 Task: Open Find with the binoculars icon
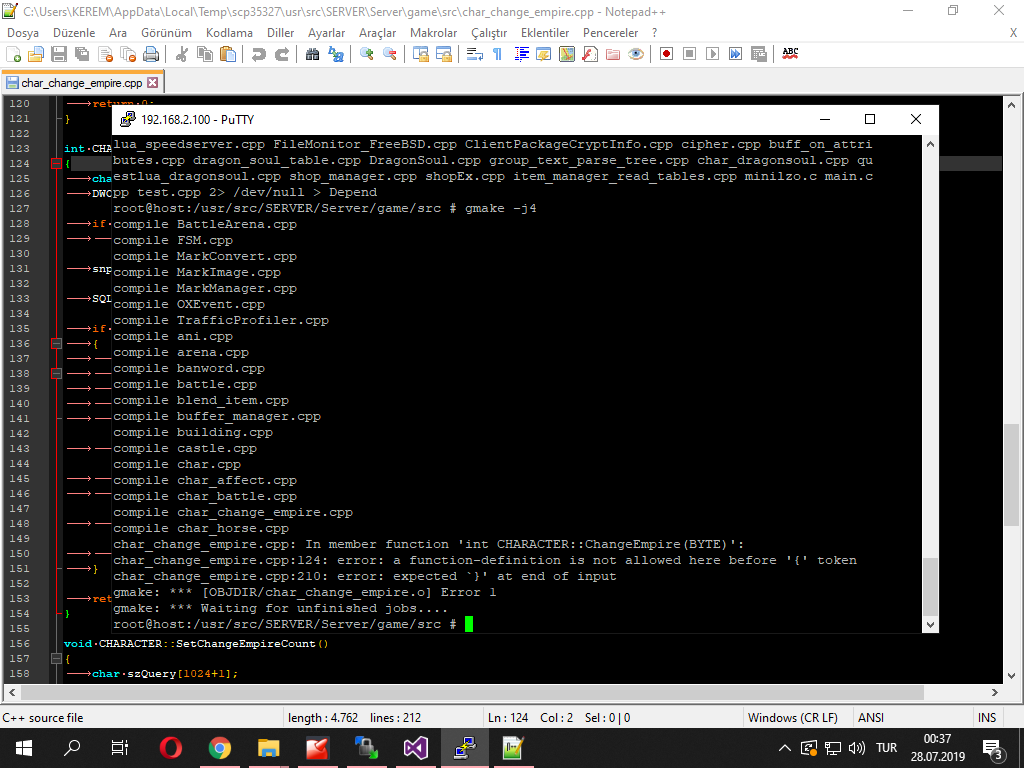click(313, 54)
